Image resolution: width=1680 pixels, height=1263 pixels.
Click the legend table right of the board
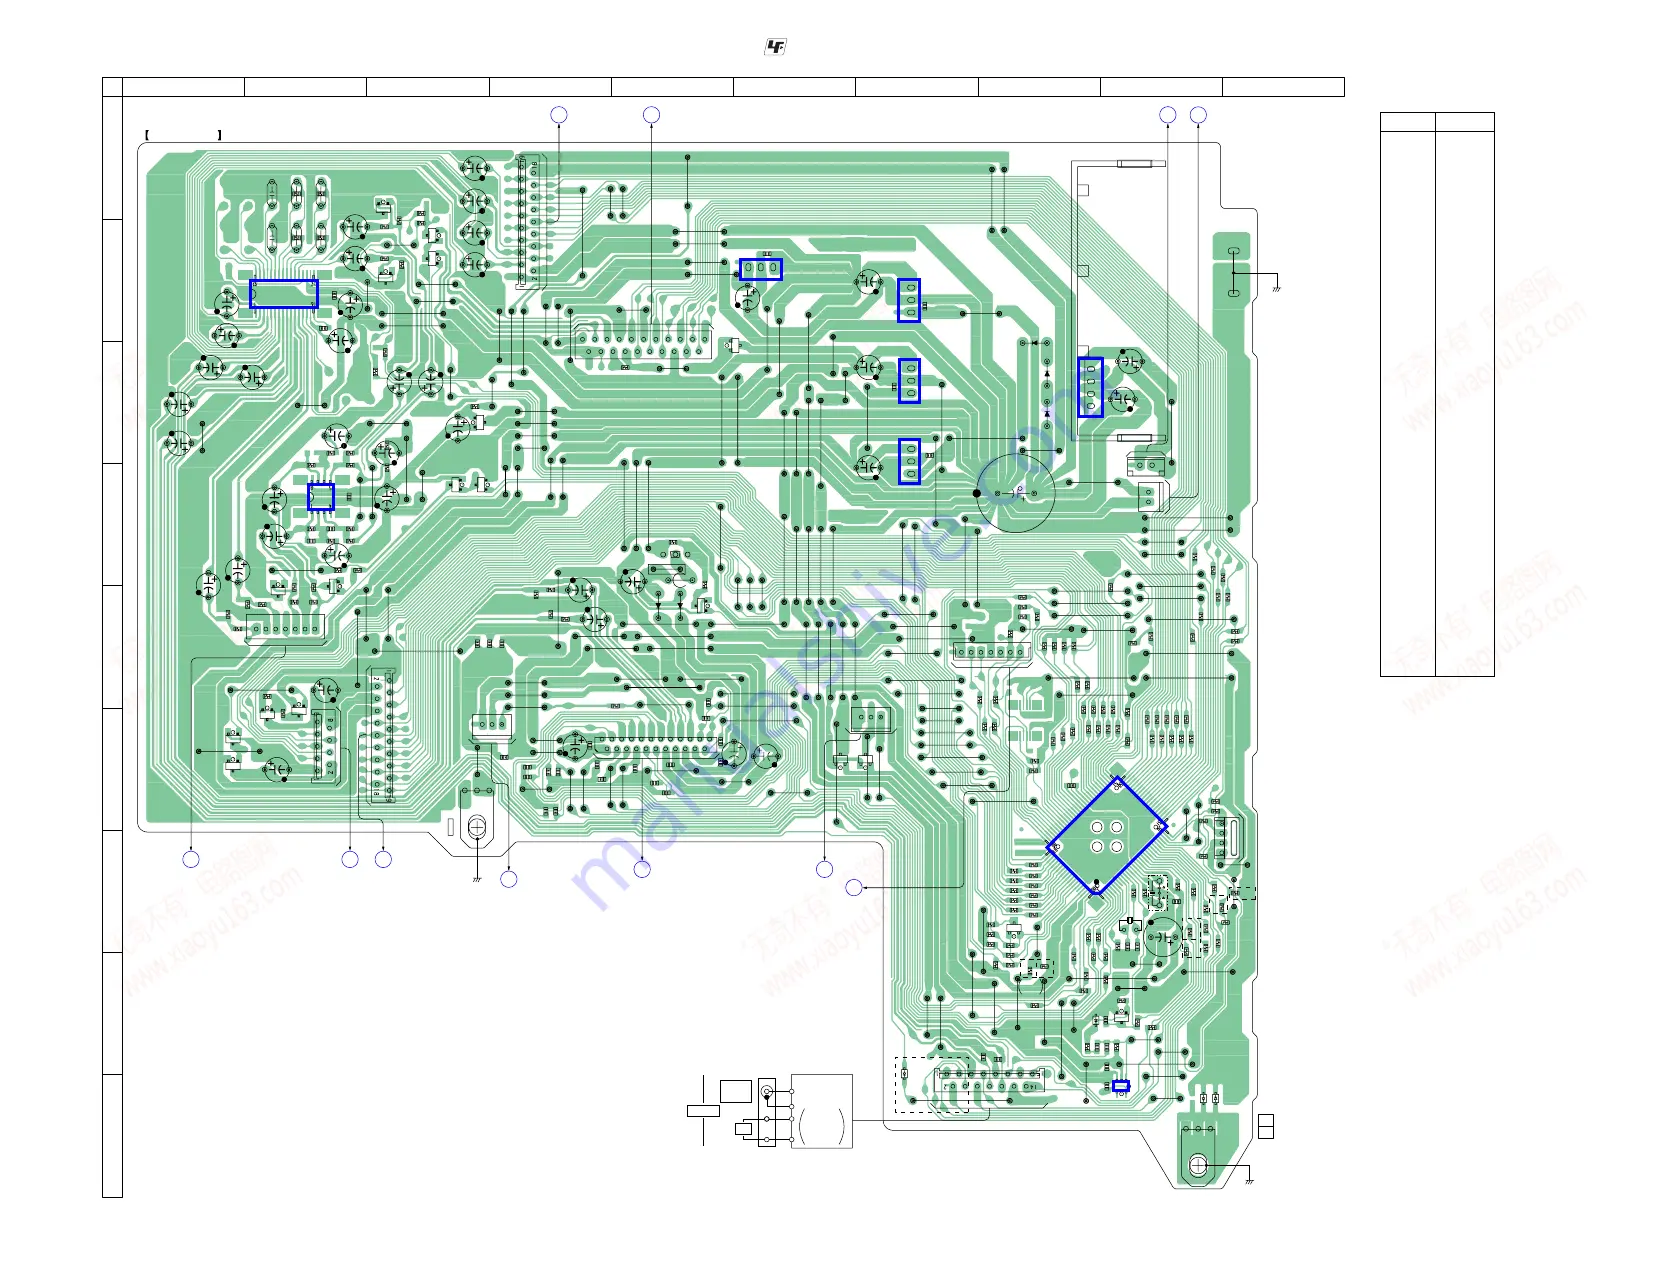tap(1437, 394)
